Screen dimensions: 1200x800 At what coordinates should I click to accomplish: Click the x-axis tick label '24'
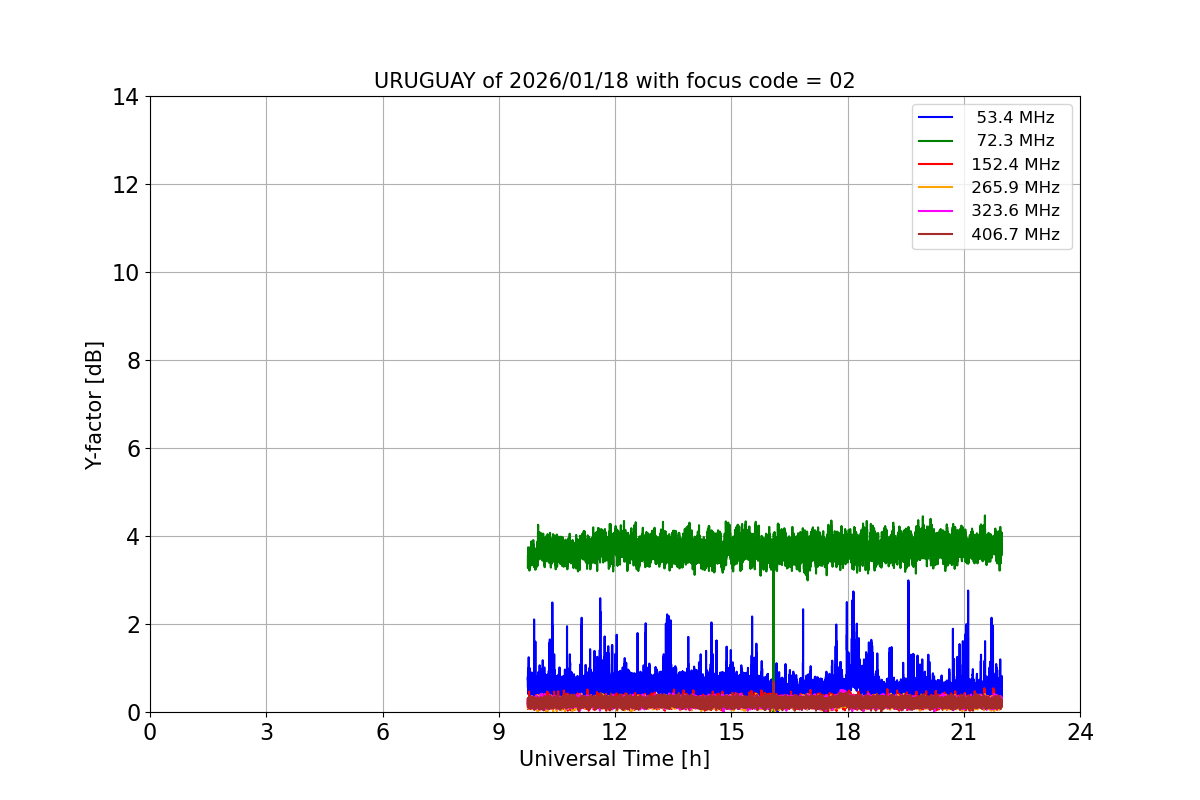1080,733
